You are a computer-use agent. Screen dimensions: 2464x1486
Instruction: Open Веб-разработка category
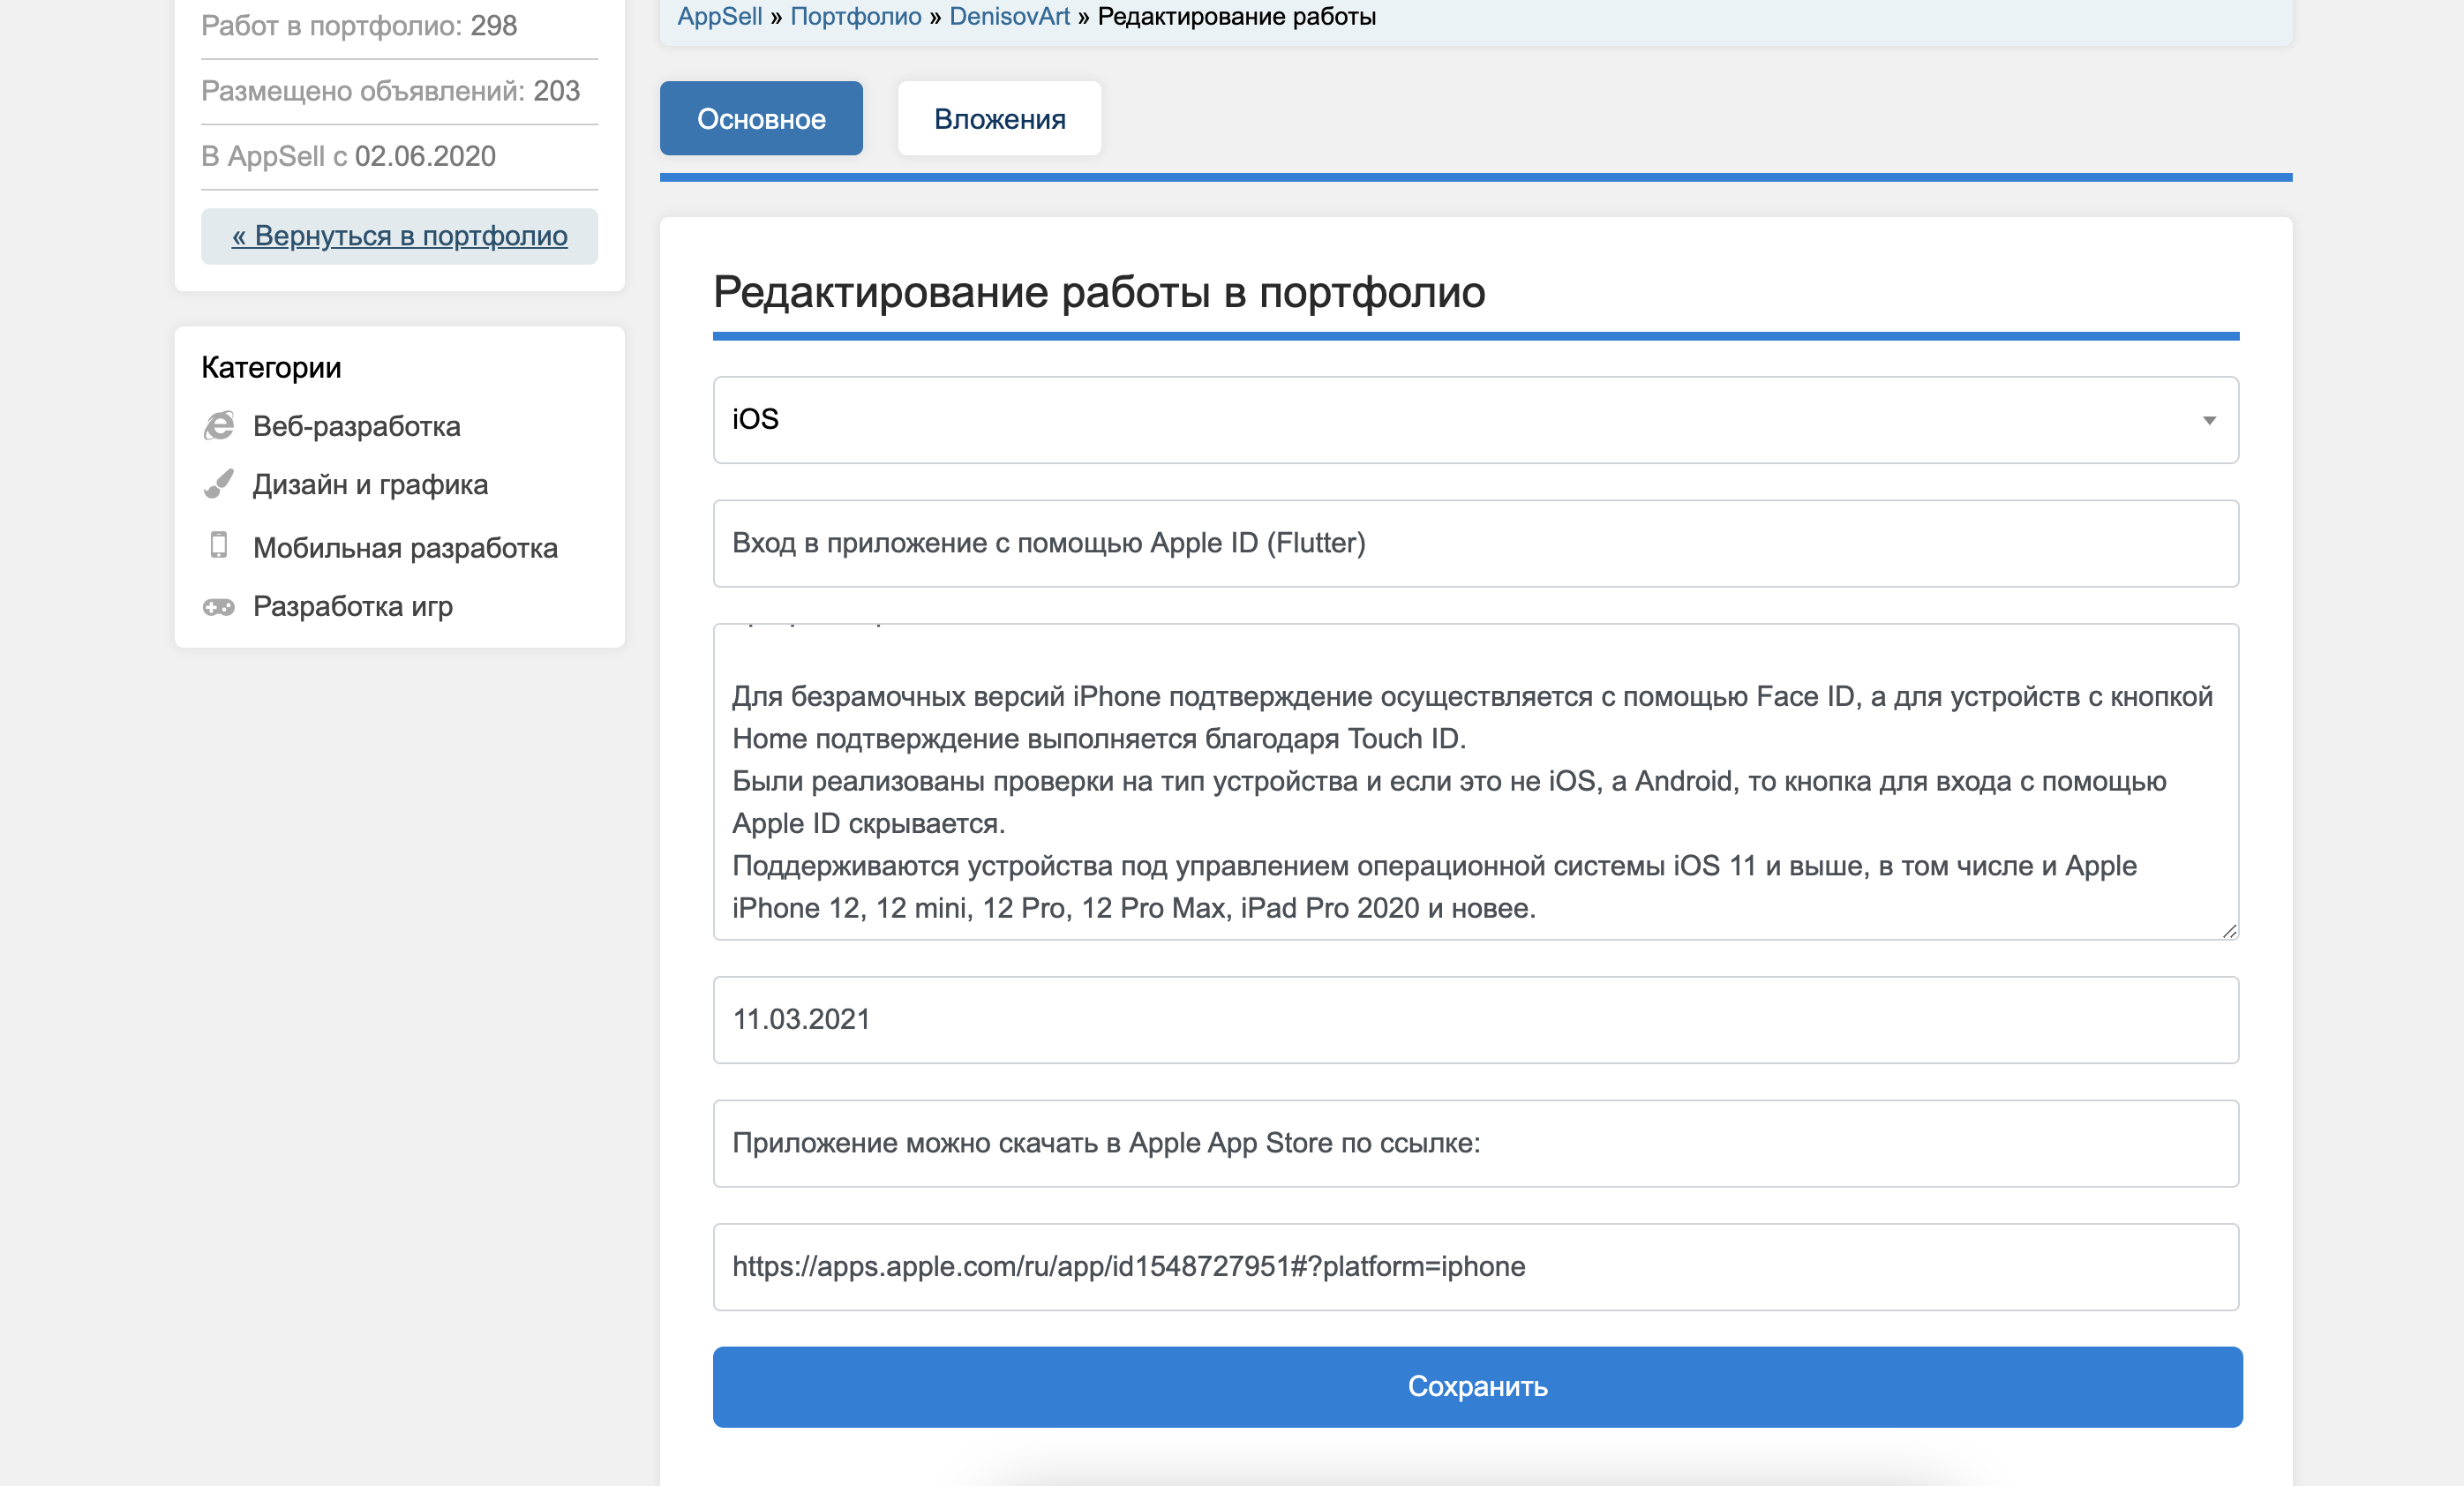tap(356, 426)
